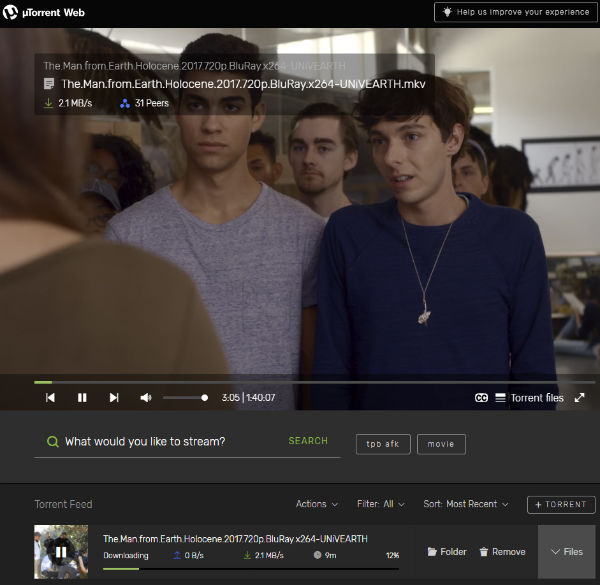Image resolution: width=600 pixels, height=585 pixels.
Task: Toggle closed captions CC button
Action: pos(481,398)
